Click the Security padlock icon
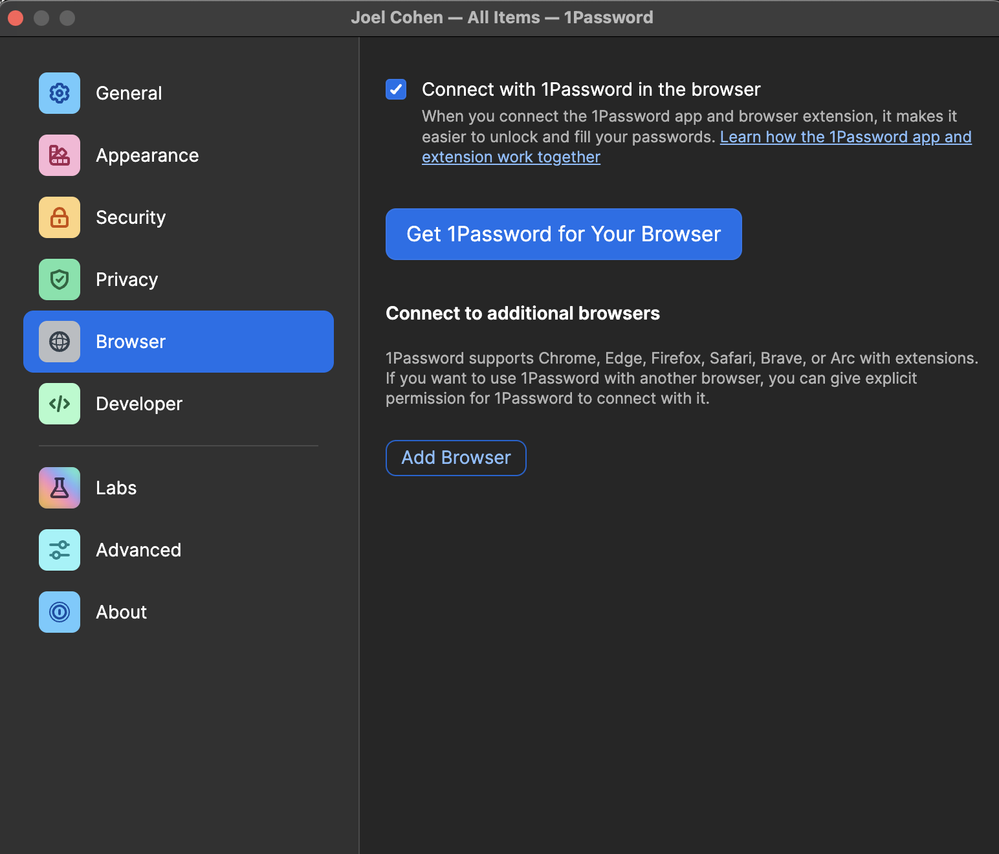 [59, 217]
